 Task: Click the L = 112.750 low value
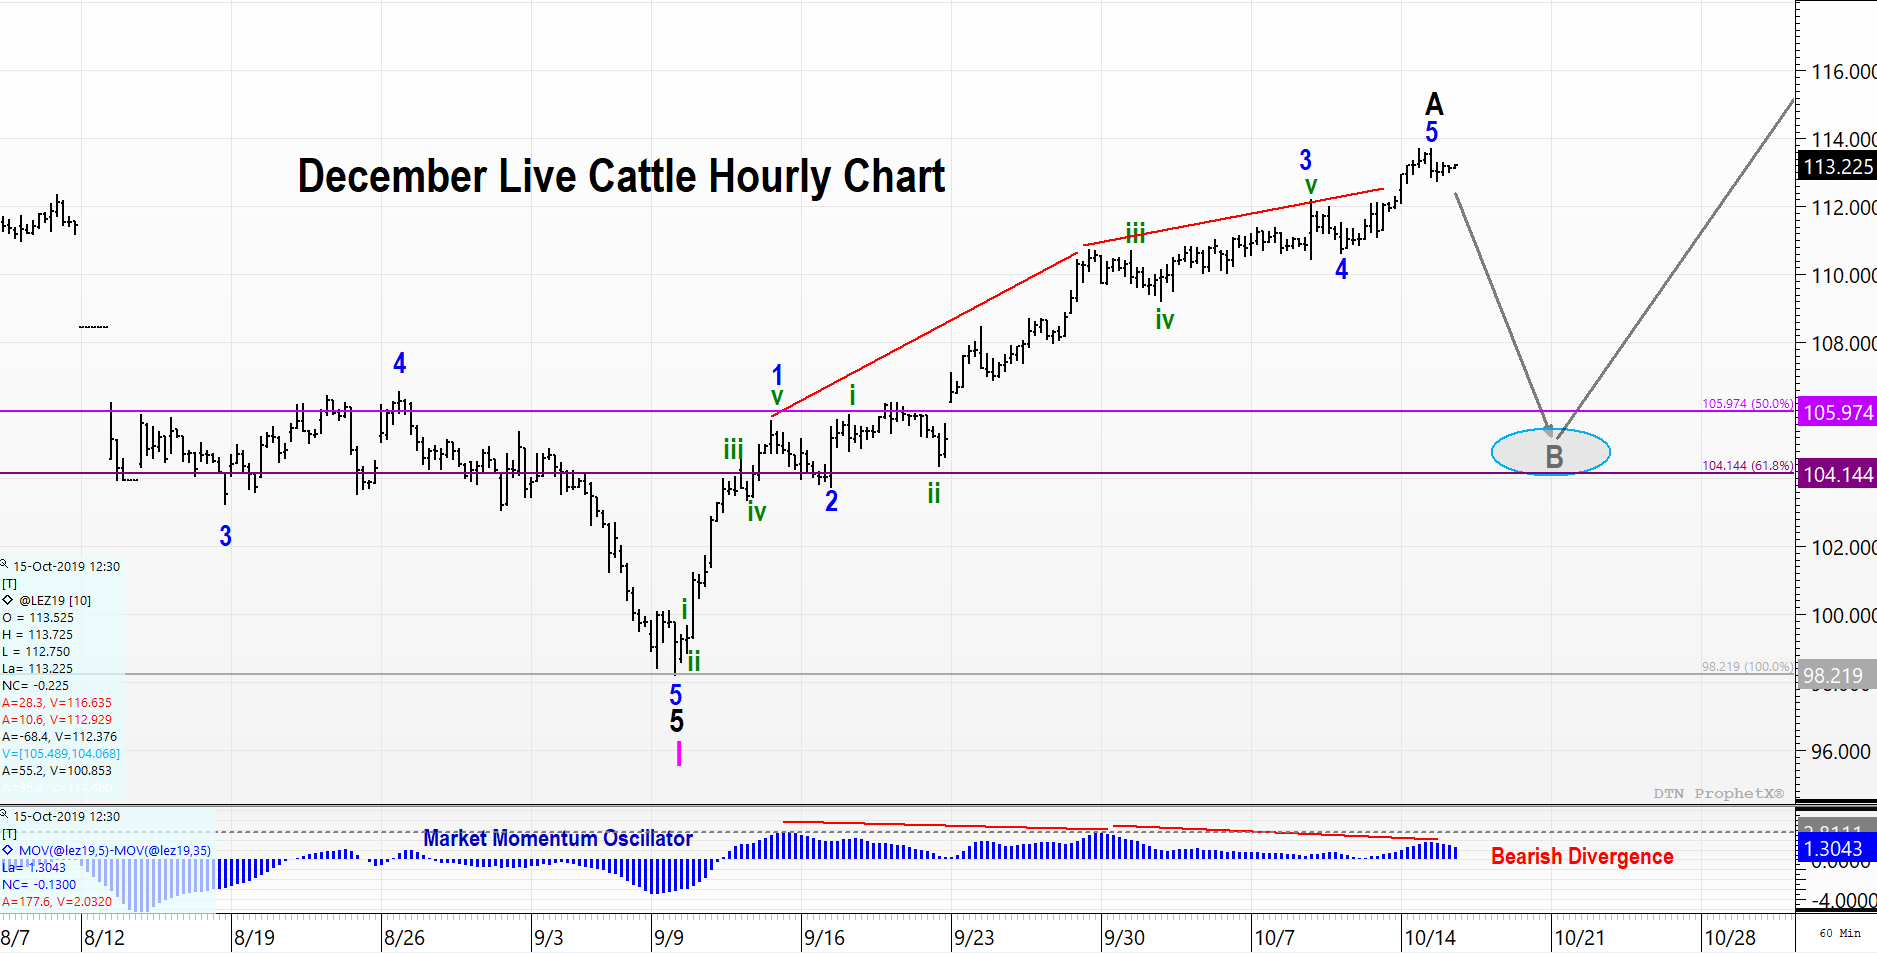pyautogui.click(x=38, y=651)
